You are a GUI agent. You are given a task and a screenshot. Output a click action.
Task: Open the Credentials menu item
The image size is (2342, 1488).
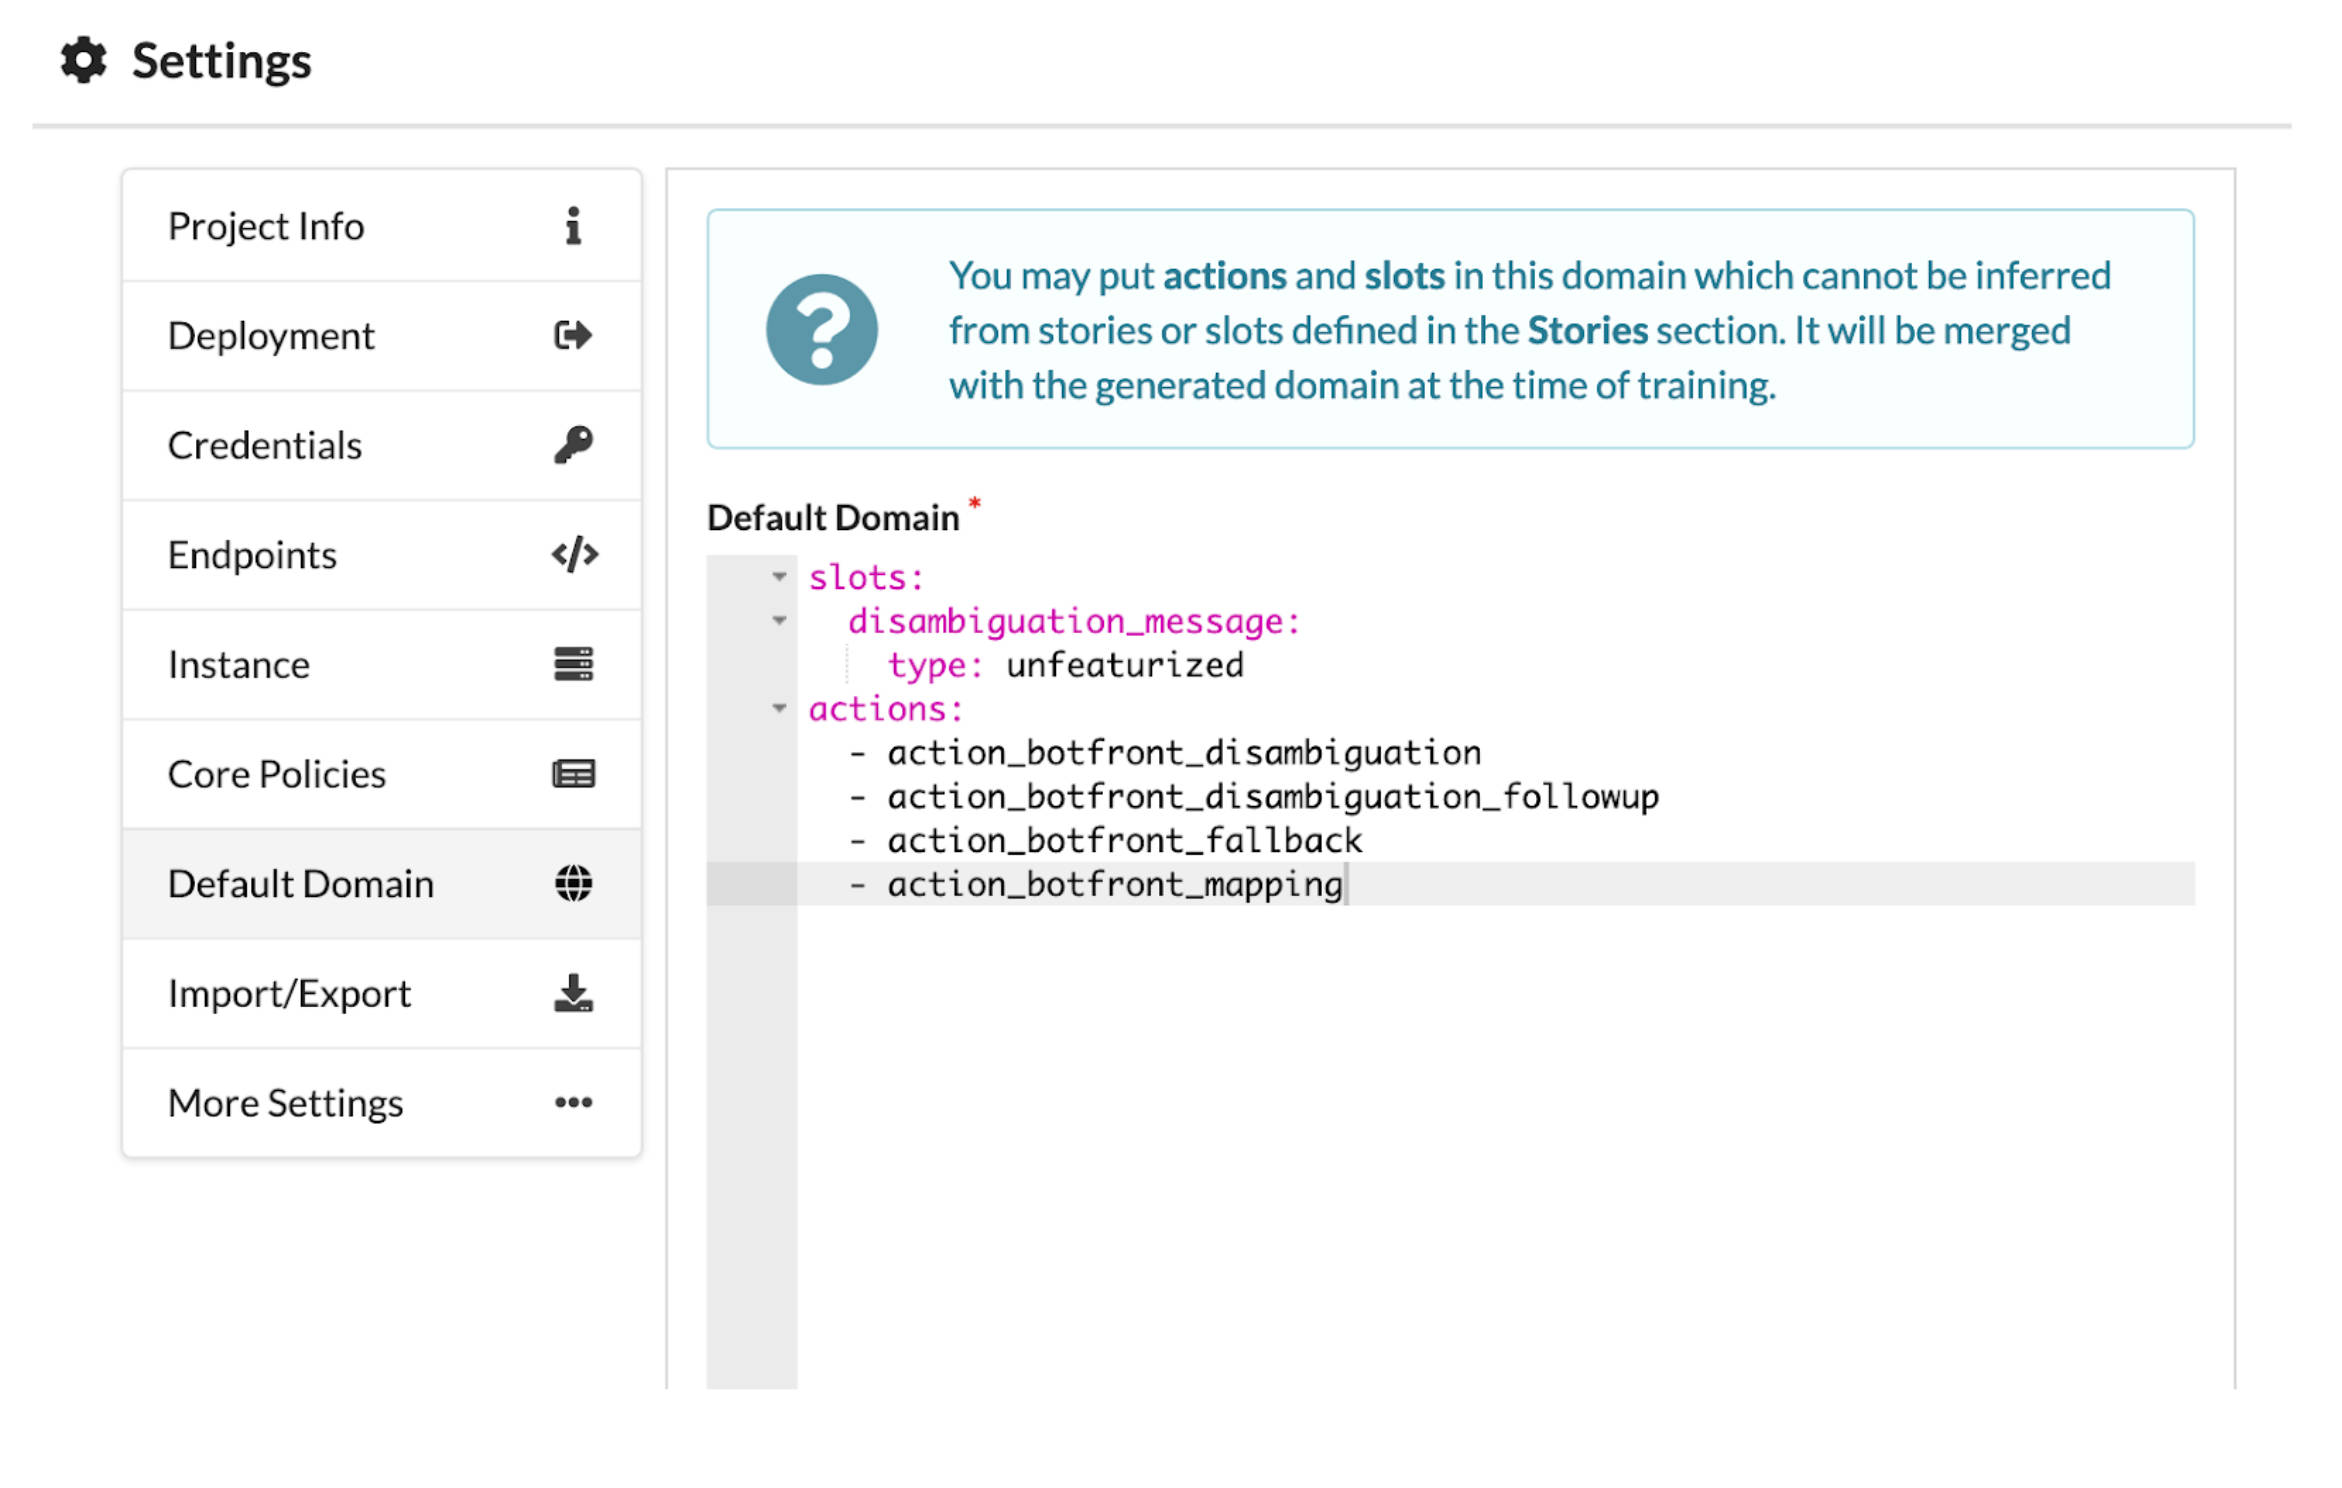(265, 445)
